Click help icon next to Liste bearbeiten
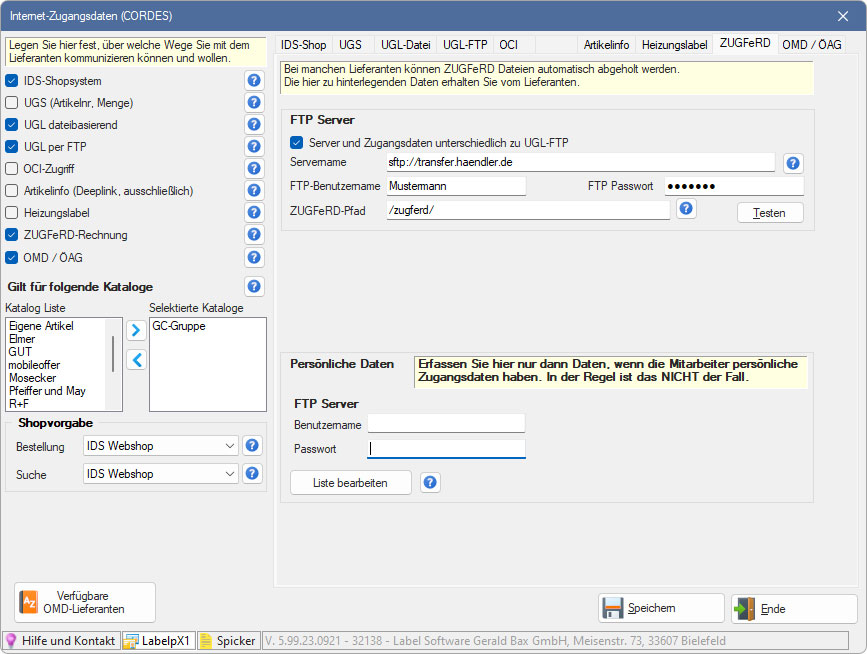Viewport: 867px width, 654px height. [430, 483]
